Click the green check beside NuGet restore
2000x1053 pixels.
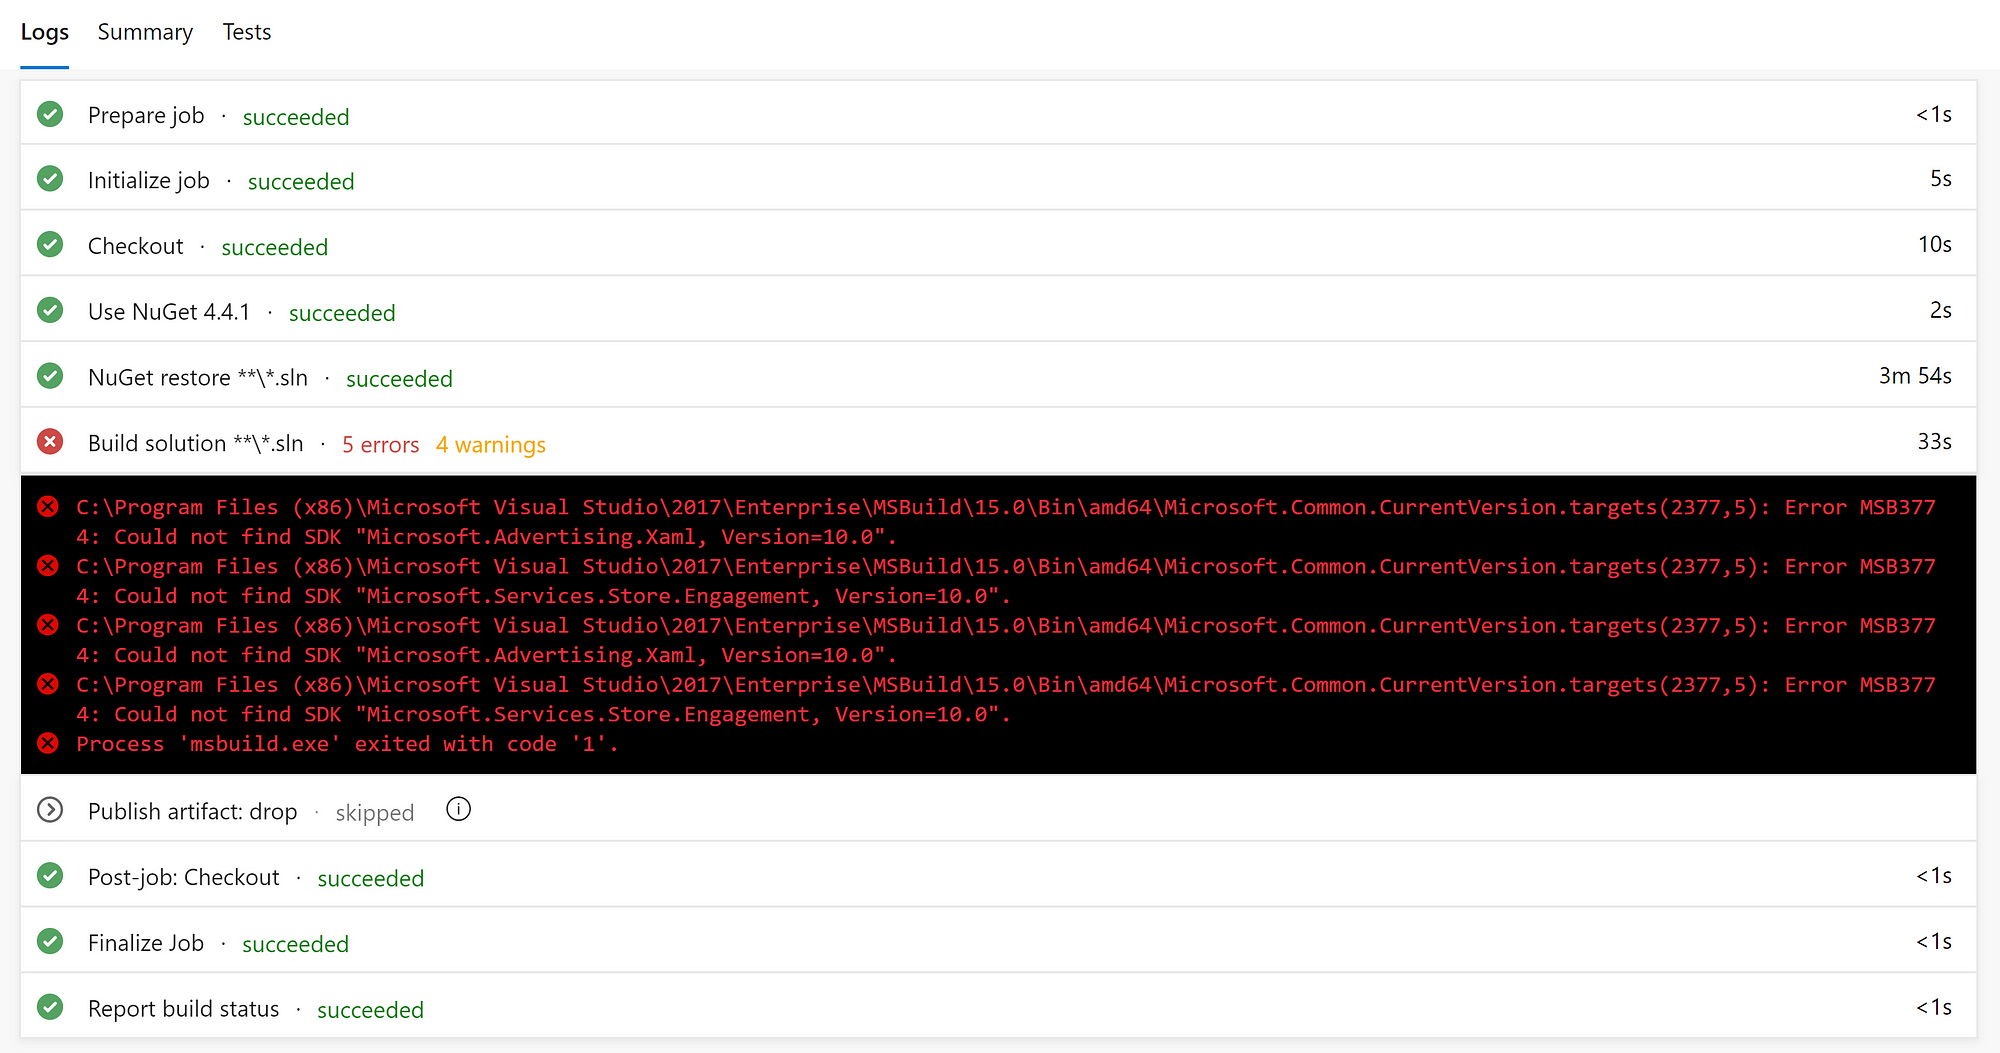click(50, 376)
